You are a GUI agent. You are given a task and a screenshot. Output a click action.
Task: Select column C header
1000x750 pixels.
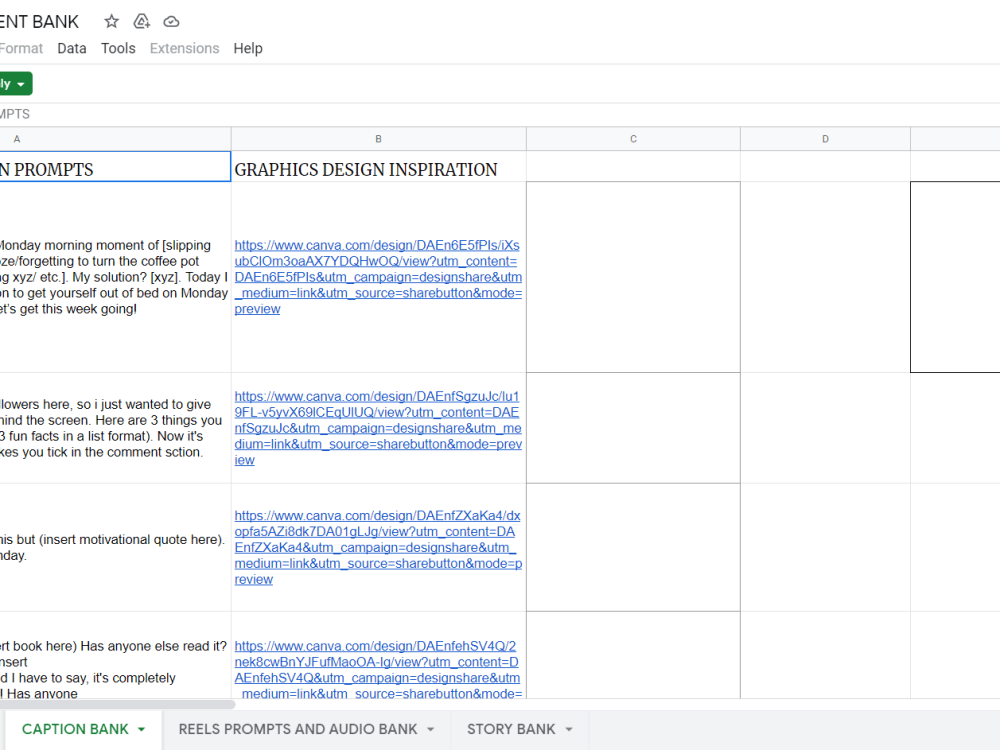[x=633, y=139]
